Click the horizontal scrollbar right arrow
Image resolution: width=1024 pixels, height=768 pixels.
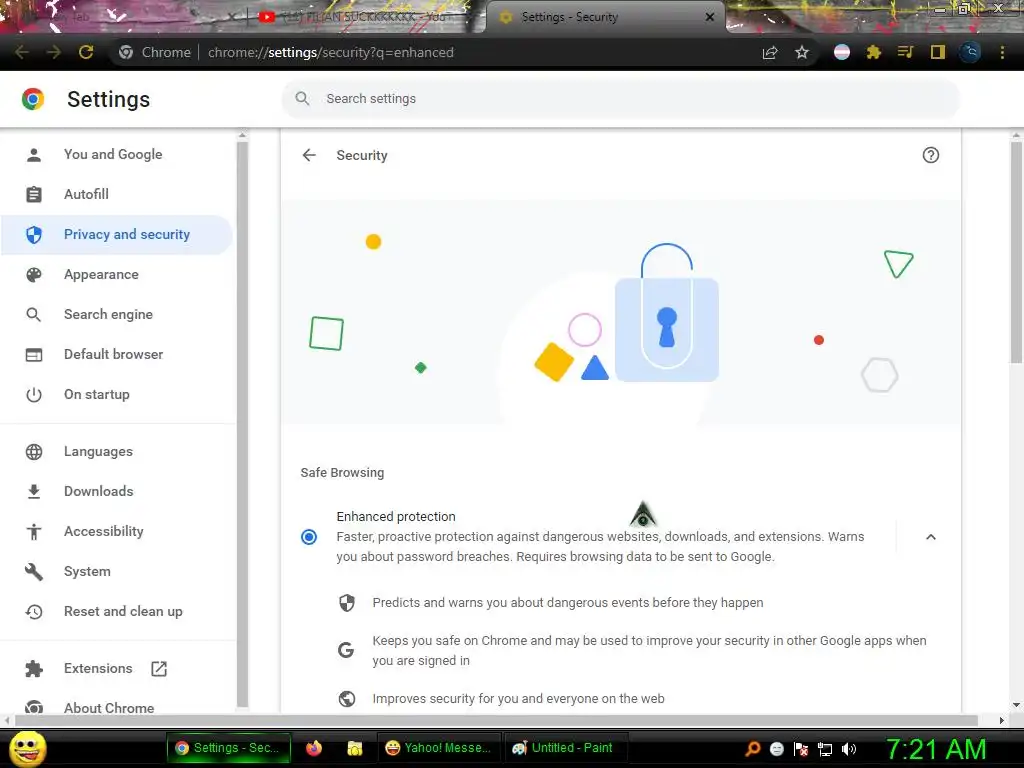click(1002, 720)
